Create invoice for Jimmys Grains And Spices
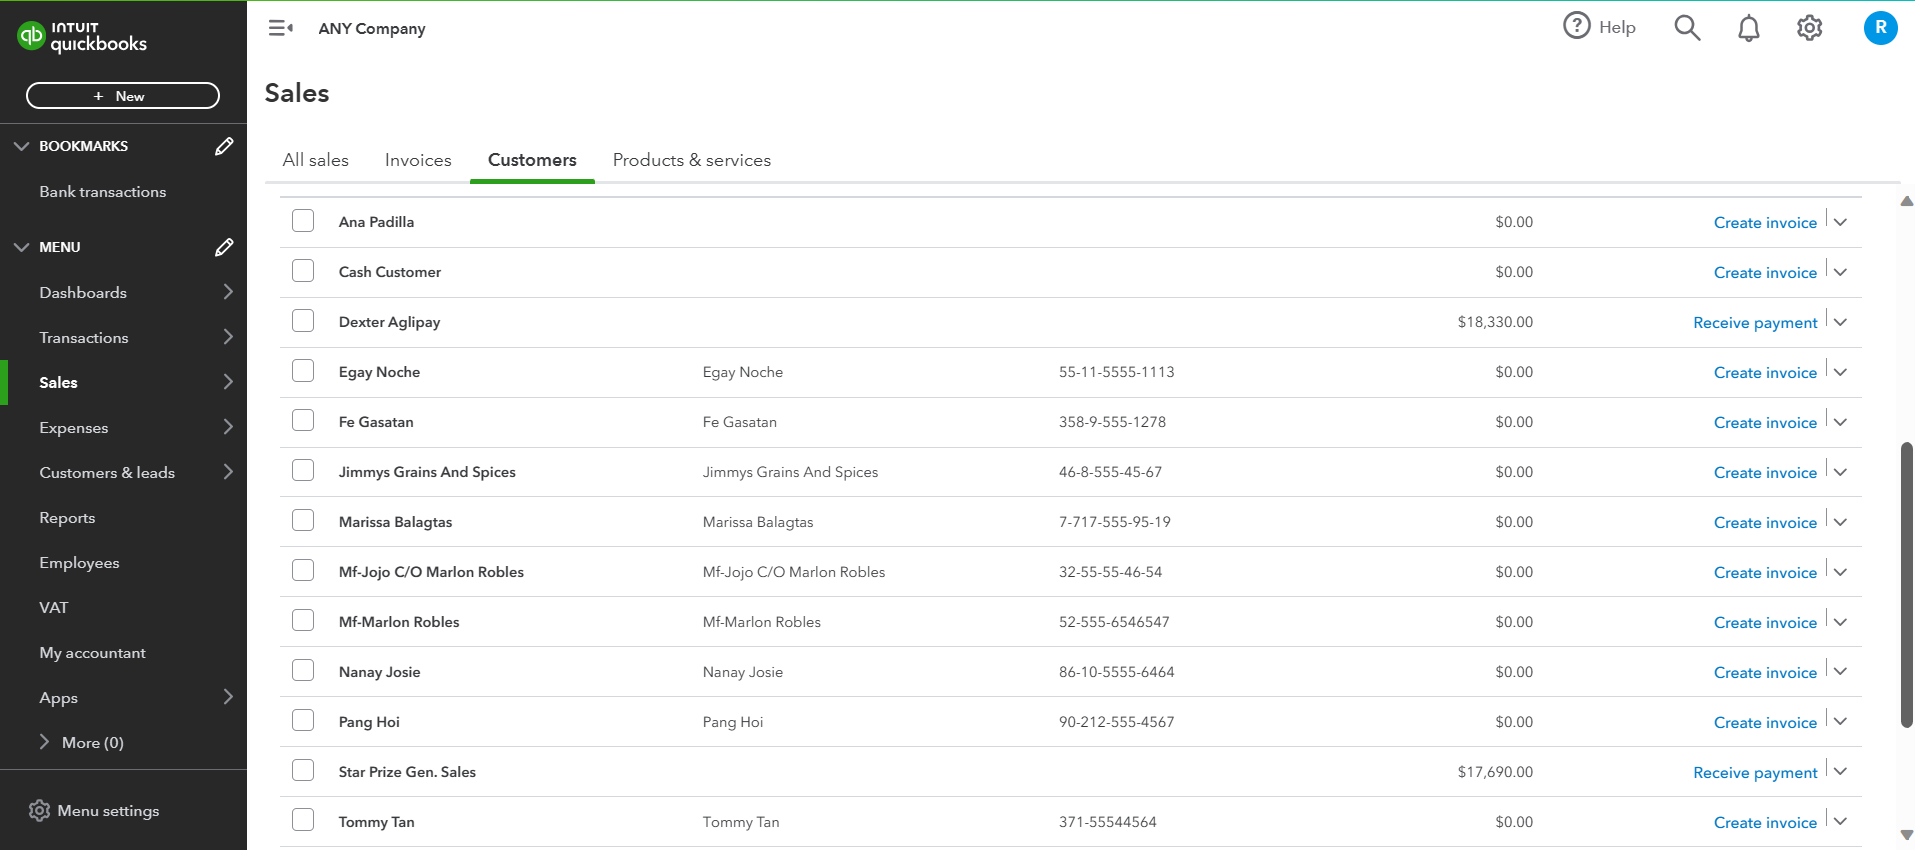This screenshot has height=850, width=1915. pos(1765,473)
